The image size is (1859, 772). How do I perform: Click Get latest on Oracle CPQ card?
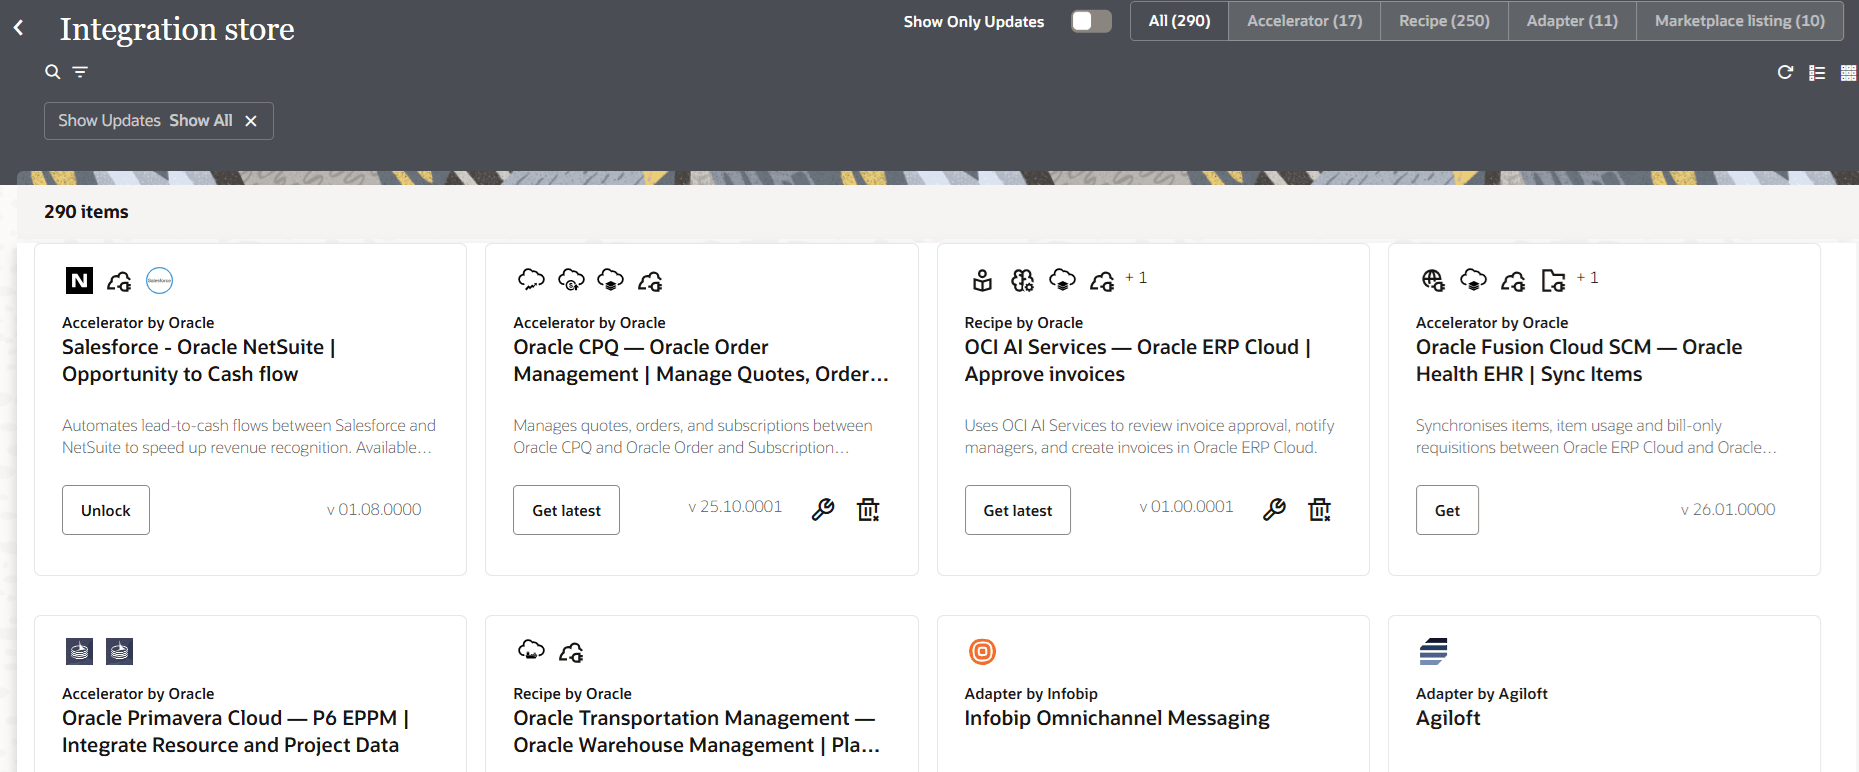point(566,510)
